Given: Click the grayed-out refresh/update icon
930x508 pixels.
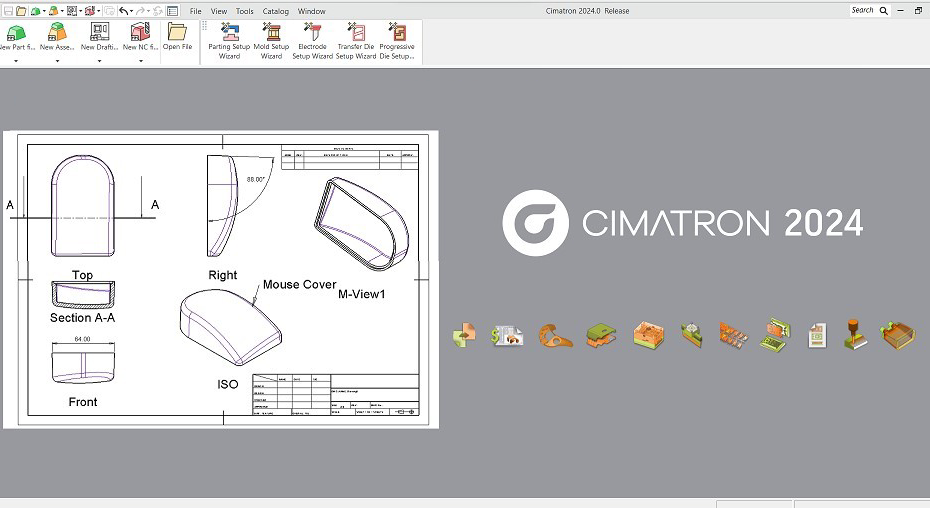Looking at the screenshot, I should (x=158, y=11).
